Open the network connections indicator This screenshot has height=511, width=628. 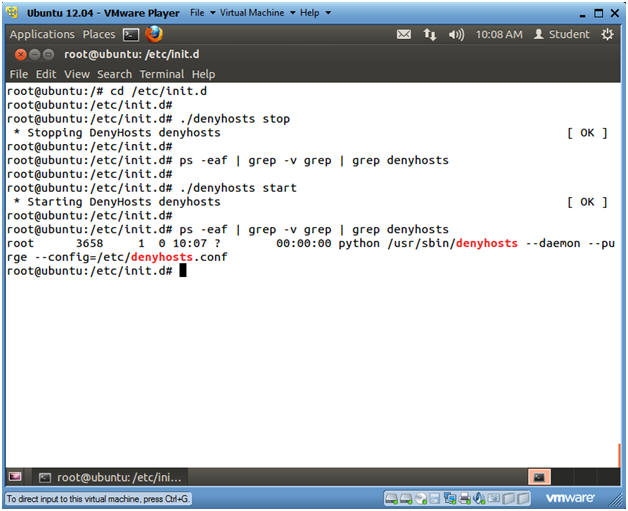pyautogui.click(x=430, y=34)
